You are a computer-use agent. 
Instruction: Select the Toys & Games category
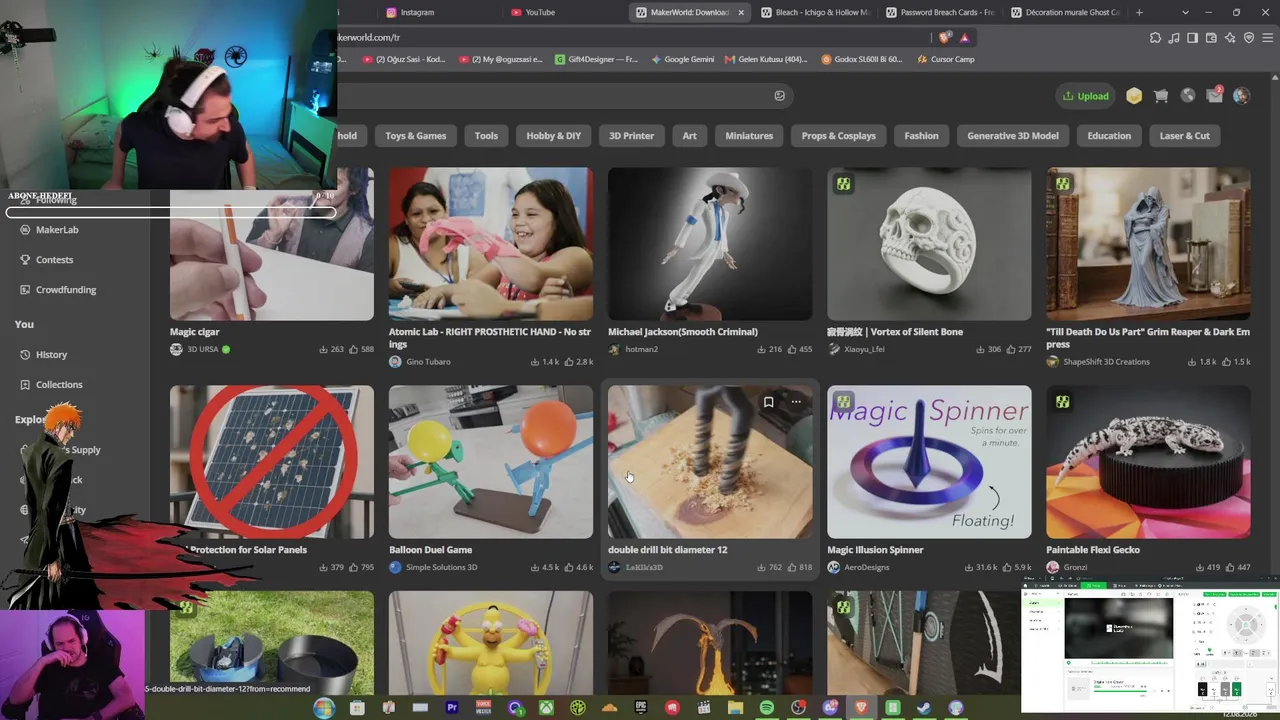tap(416, 136)
